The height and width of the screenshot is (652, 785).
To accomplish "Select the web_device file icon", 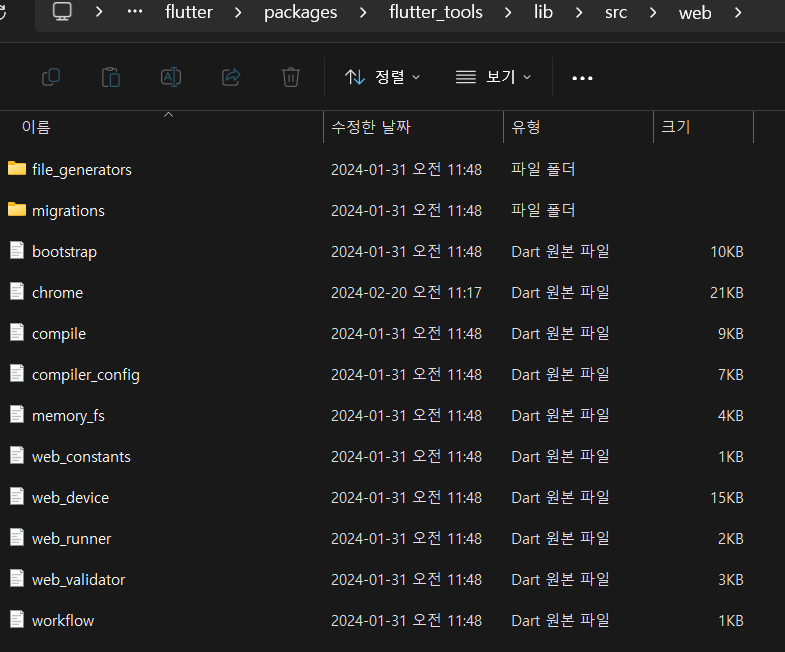I will 17,496.
